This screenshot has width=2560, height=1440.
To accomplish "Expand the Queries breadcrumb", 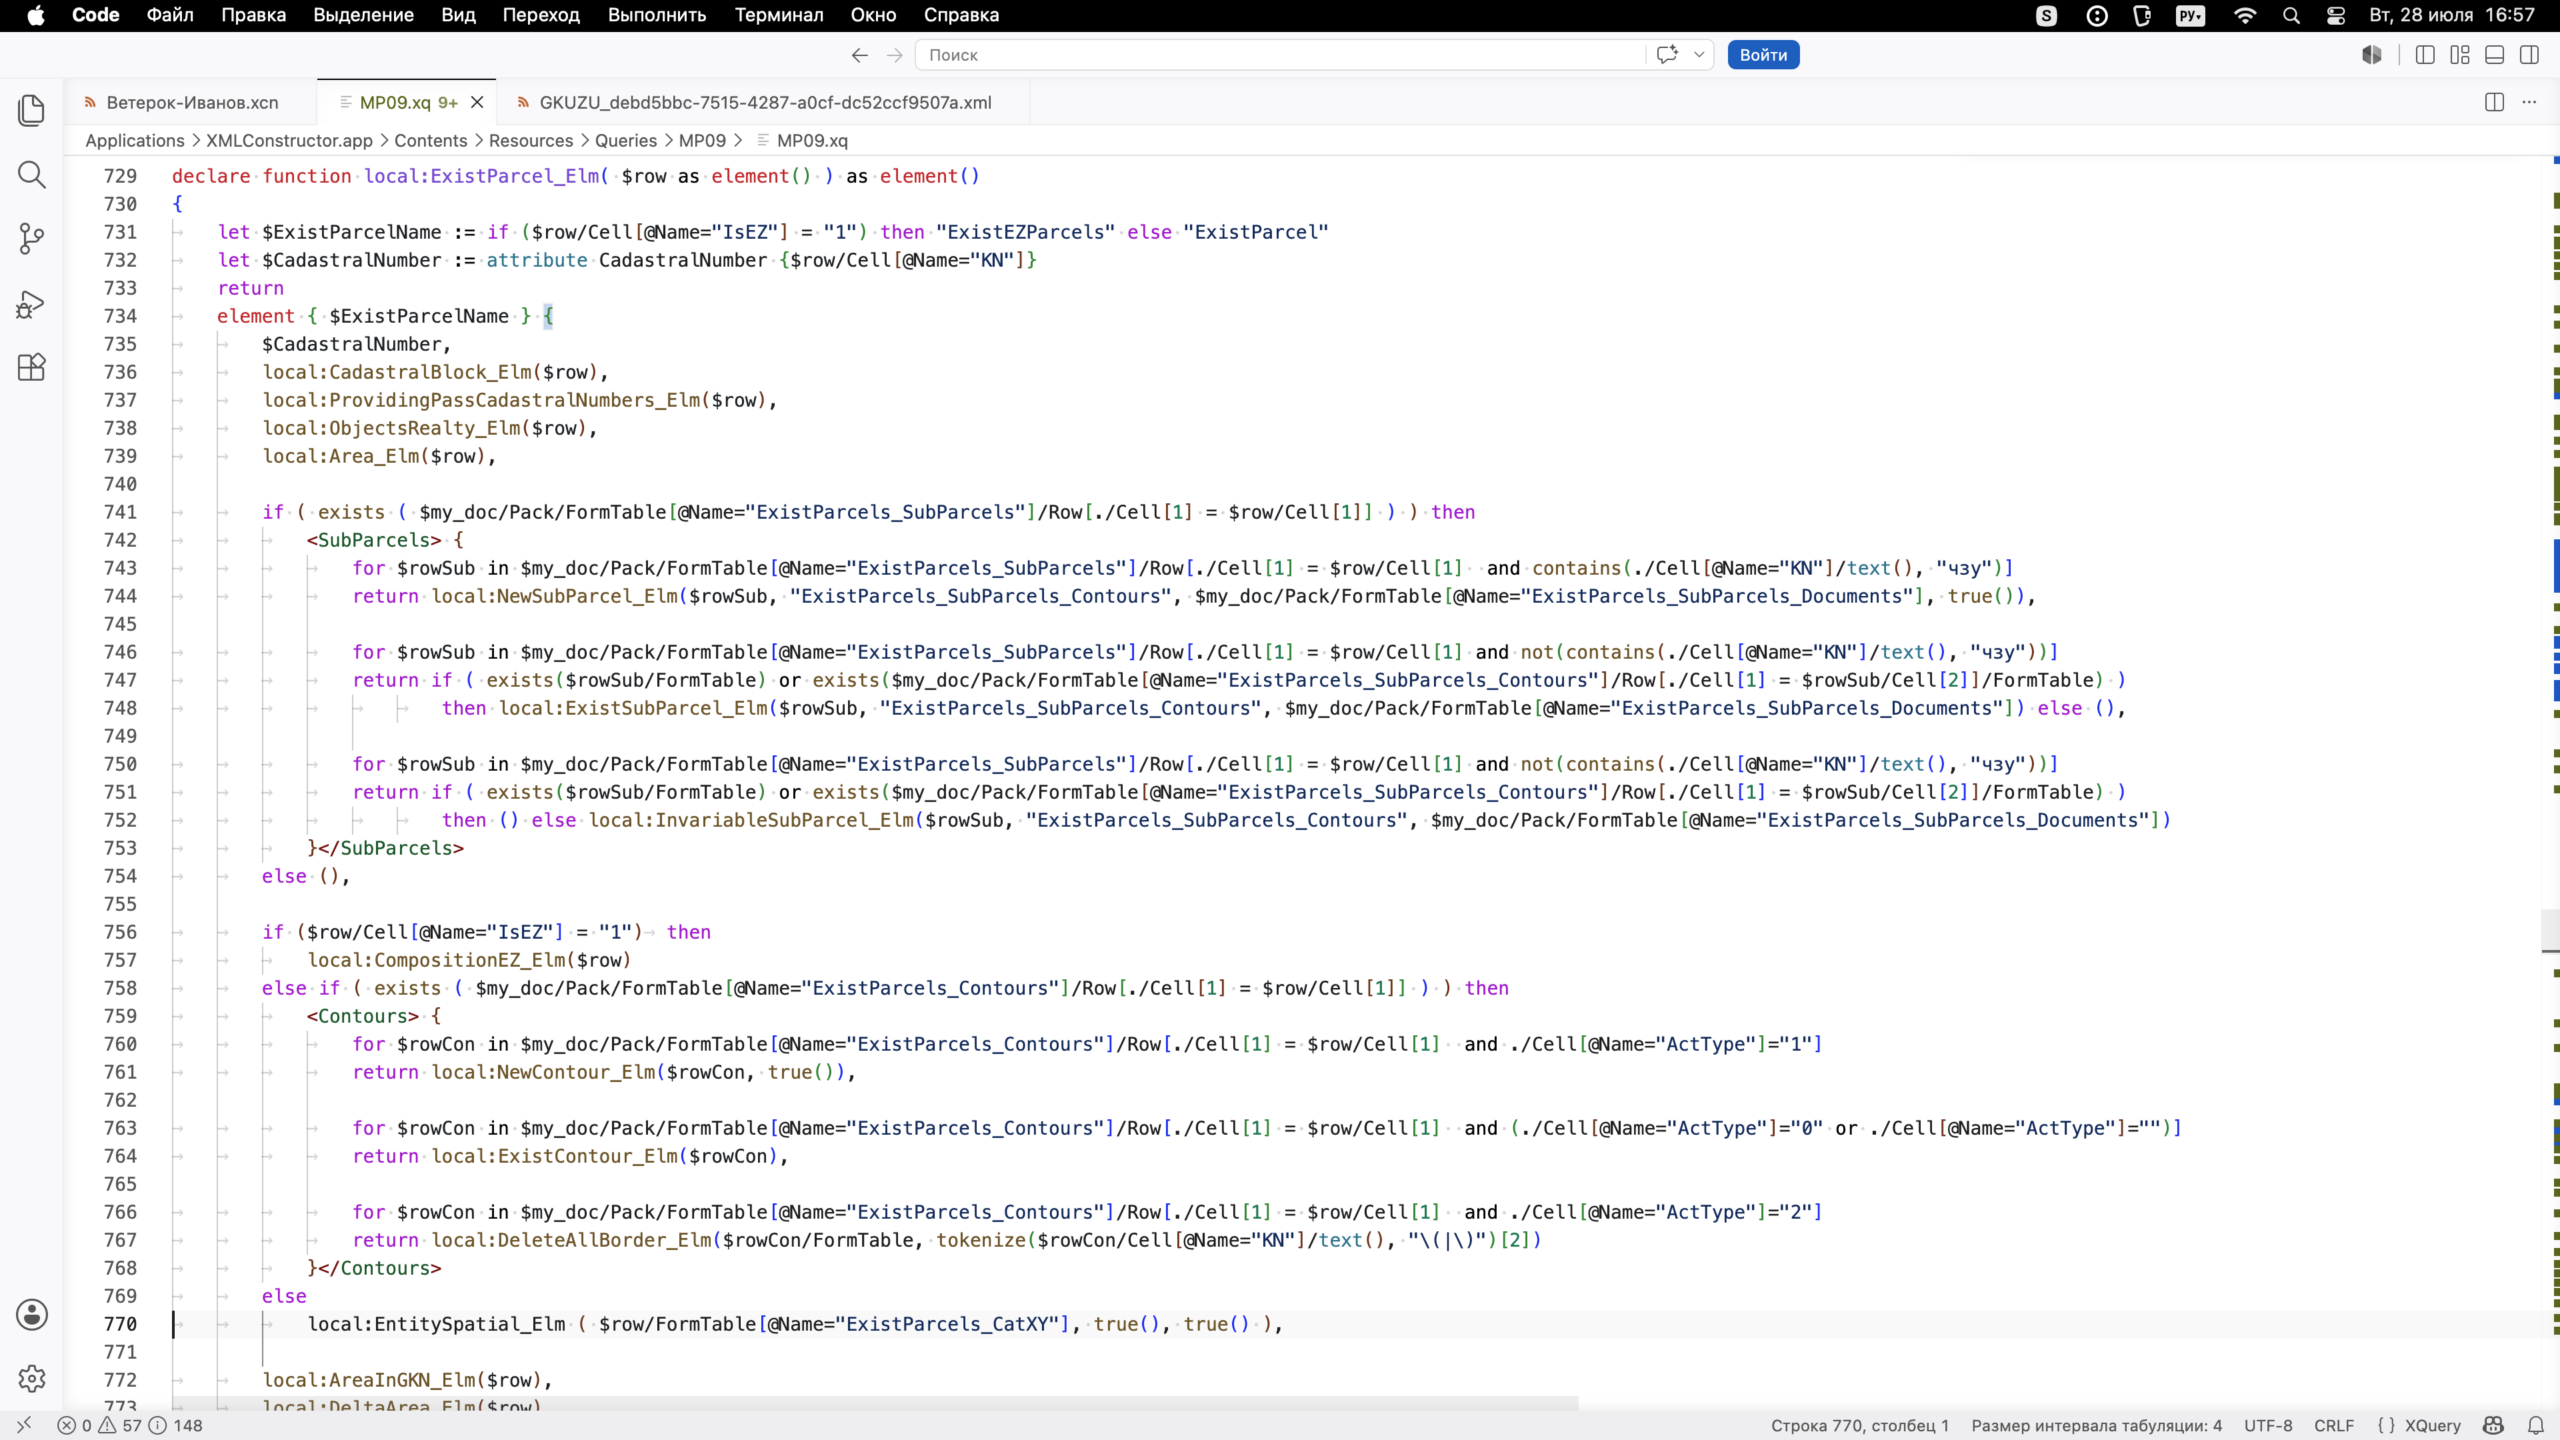I will point(626,140).
